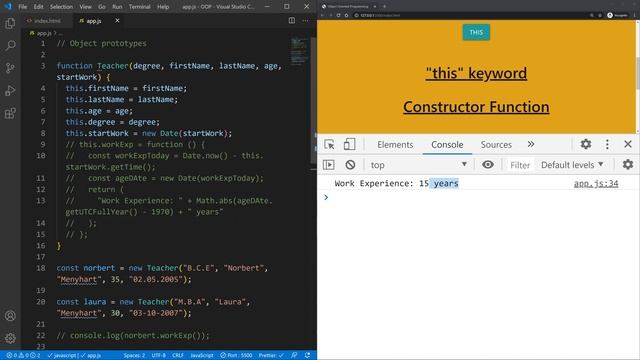This screenshot has width=640, height=360.
Task: Reload the page in the browser
Action: (338, 15)
